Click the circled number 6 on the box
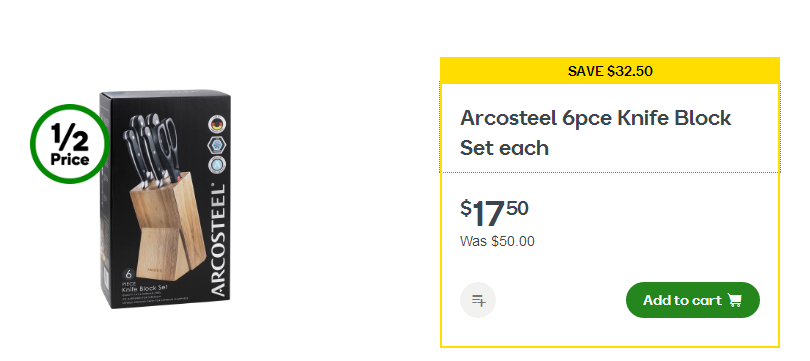Screen dimensions: 810x361 [x=128, y=274]
